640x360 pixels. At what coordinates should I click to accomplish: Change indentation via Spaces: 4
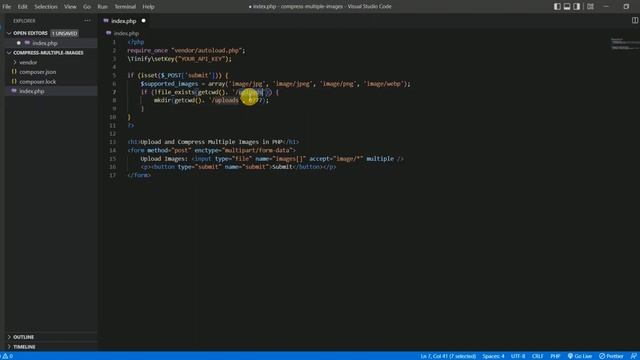(493, 356)
